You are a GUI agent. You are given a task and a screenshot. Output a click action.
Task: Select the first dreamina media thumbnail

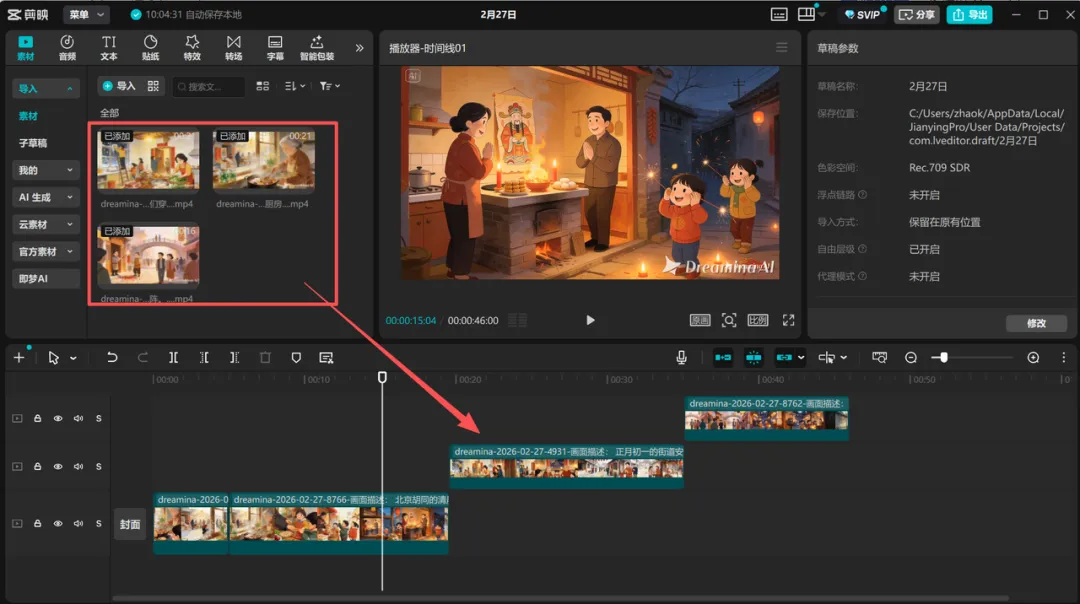pyautogui.click(x=148, y=160)
